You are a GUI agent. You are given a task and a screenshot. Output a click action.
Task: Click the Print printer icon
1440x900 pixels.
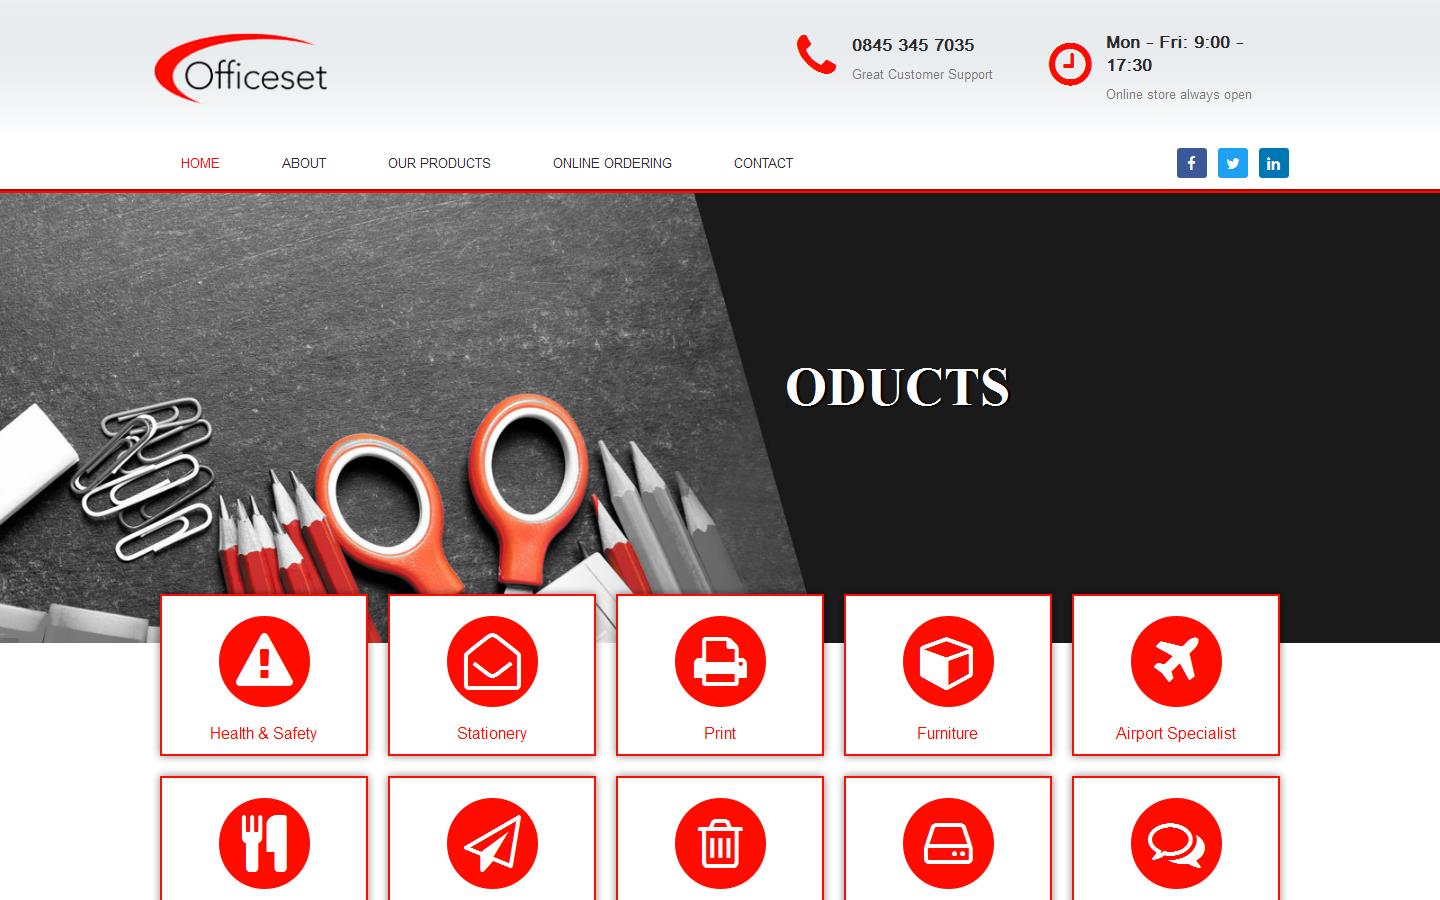pyautogui.click(x=719, y=661)
